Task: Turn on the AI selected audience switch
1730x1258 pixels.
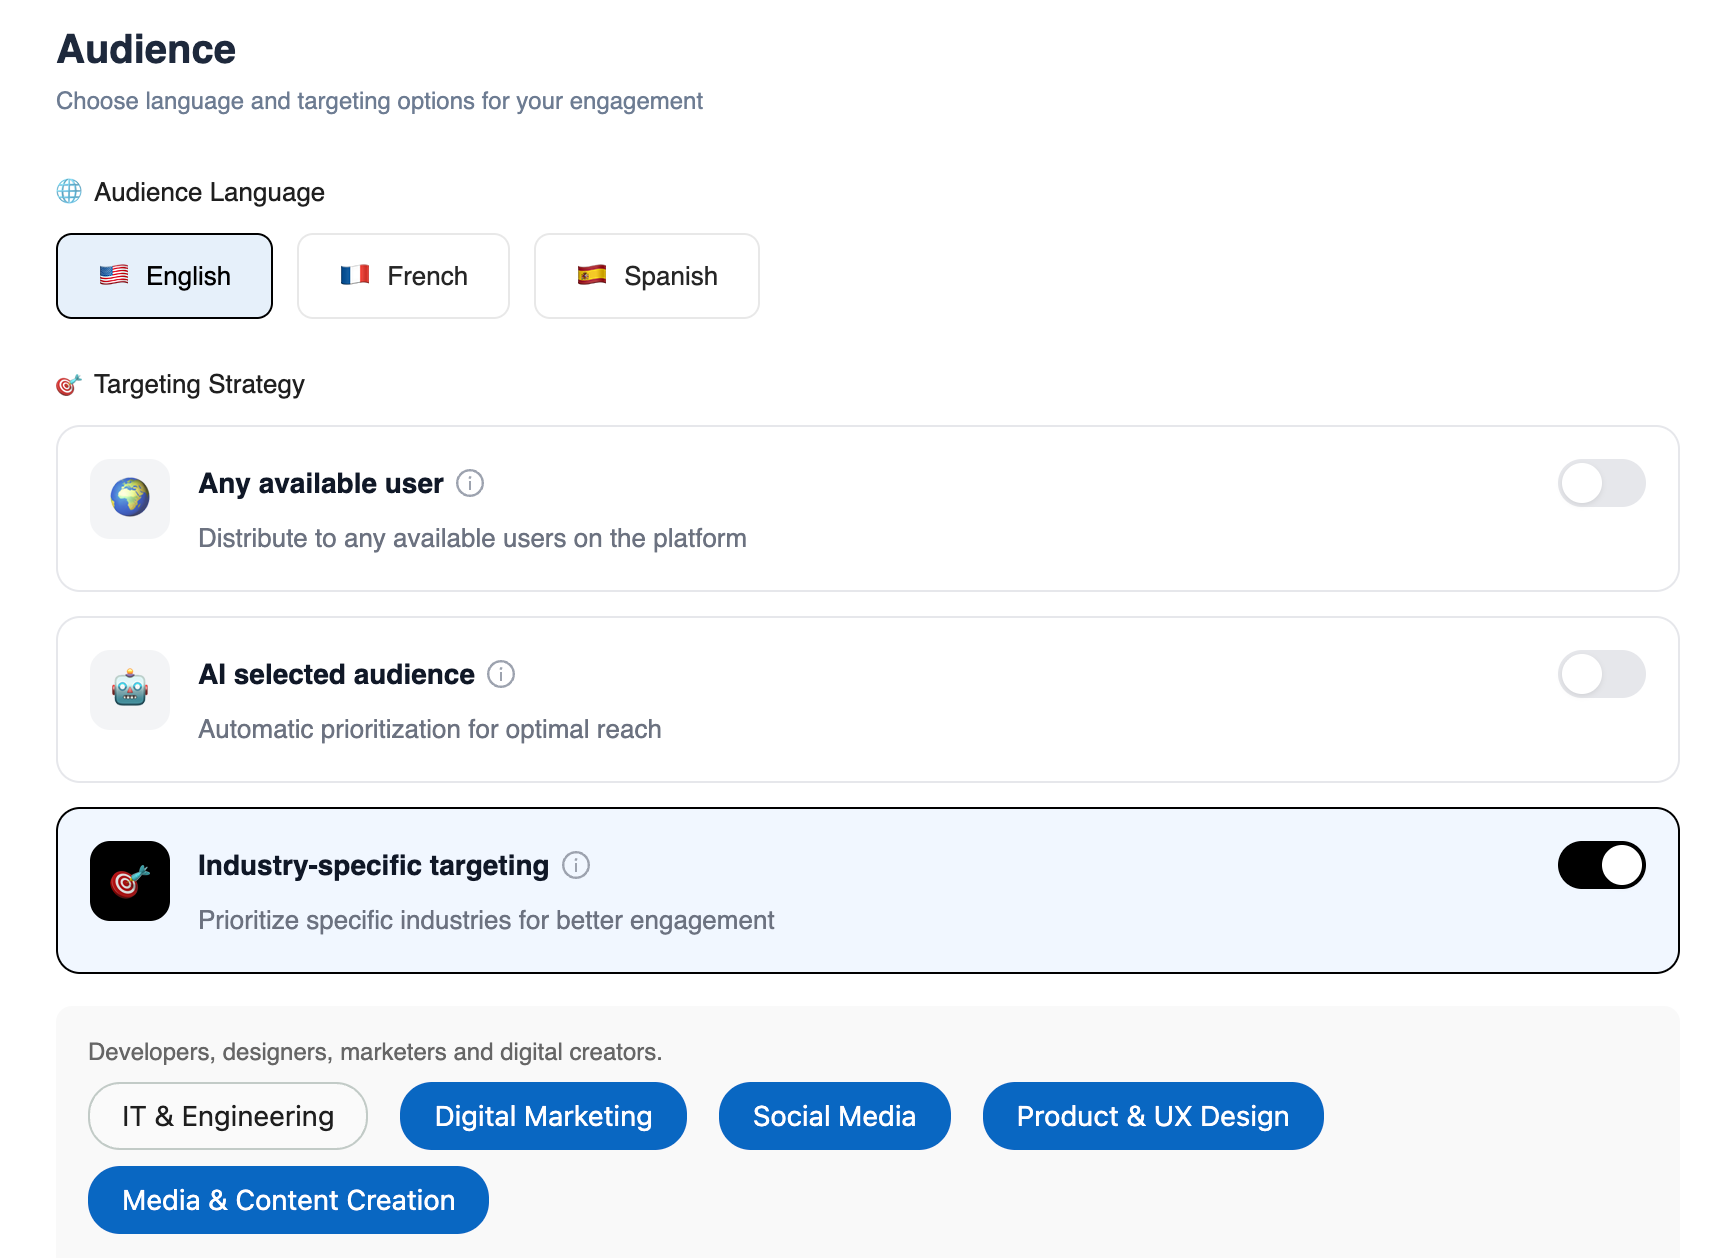Action: point(1601,674)
